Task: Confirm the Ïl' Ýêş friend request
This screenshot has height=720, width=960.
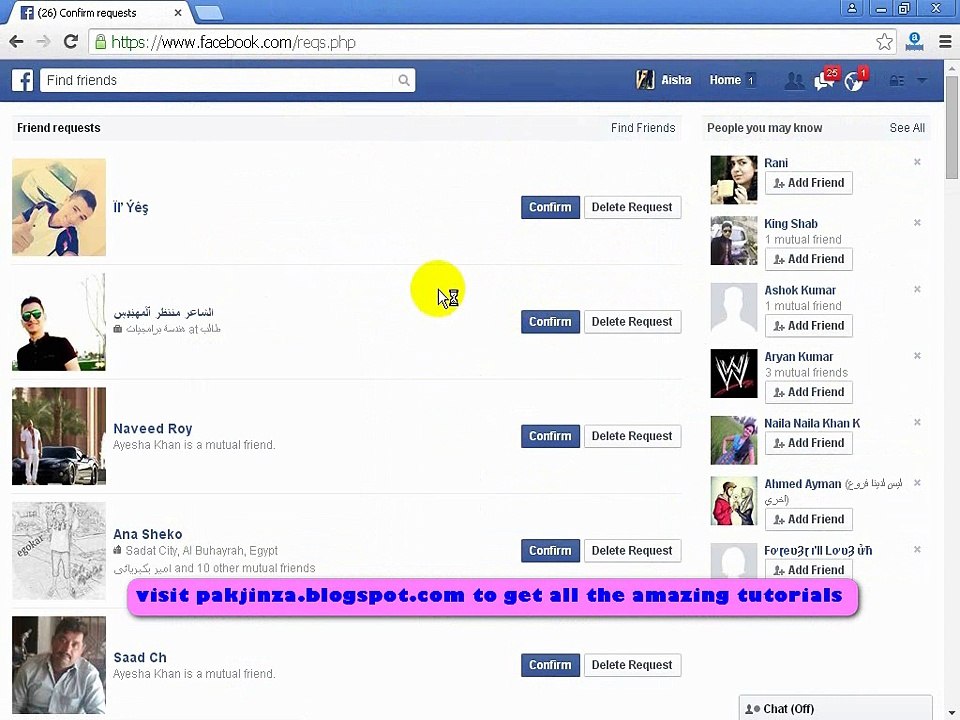Action: [550, 208]
